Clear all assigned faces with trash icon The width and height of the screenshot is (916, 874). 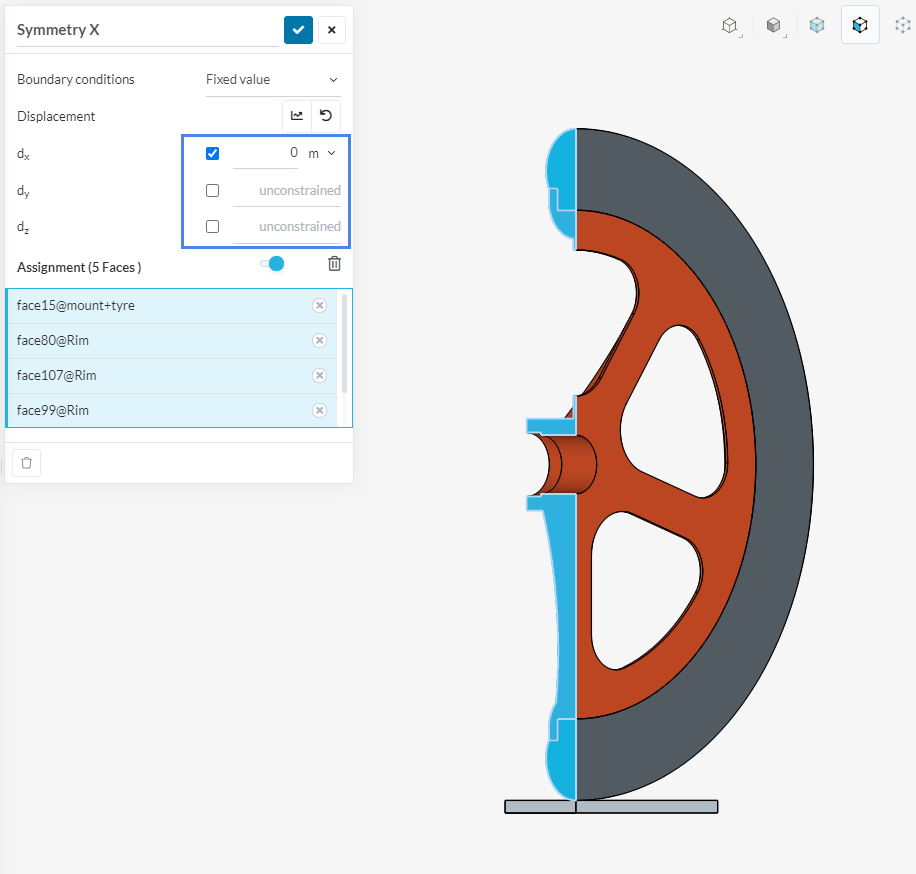[x=334, y=263]
